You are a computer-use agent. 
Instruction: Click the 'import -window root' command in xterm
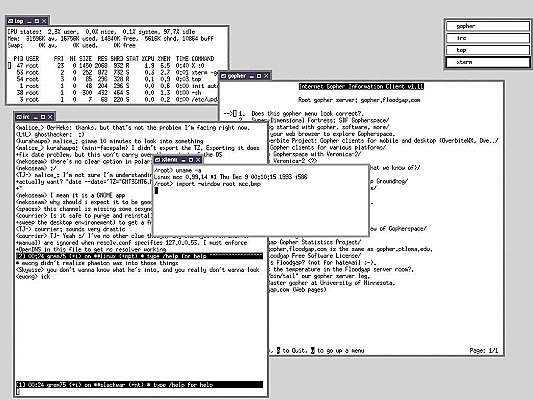pos(207,184)
